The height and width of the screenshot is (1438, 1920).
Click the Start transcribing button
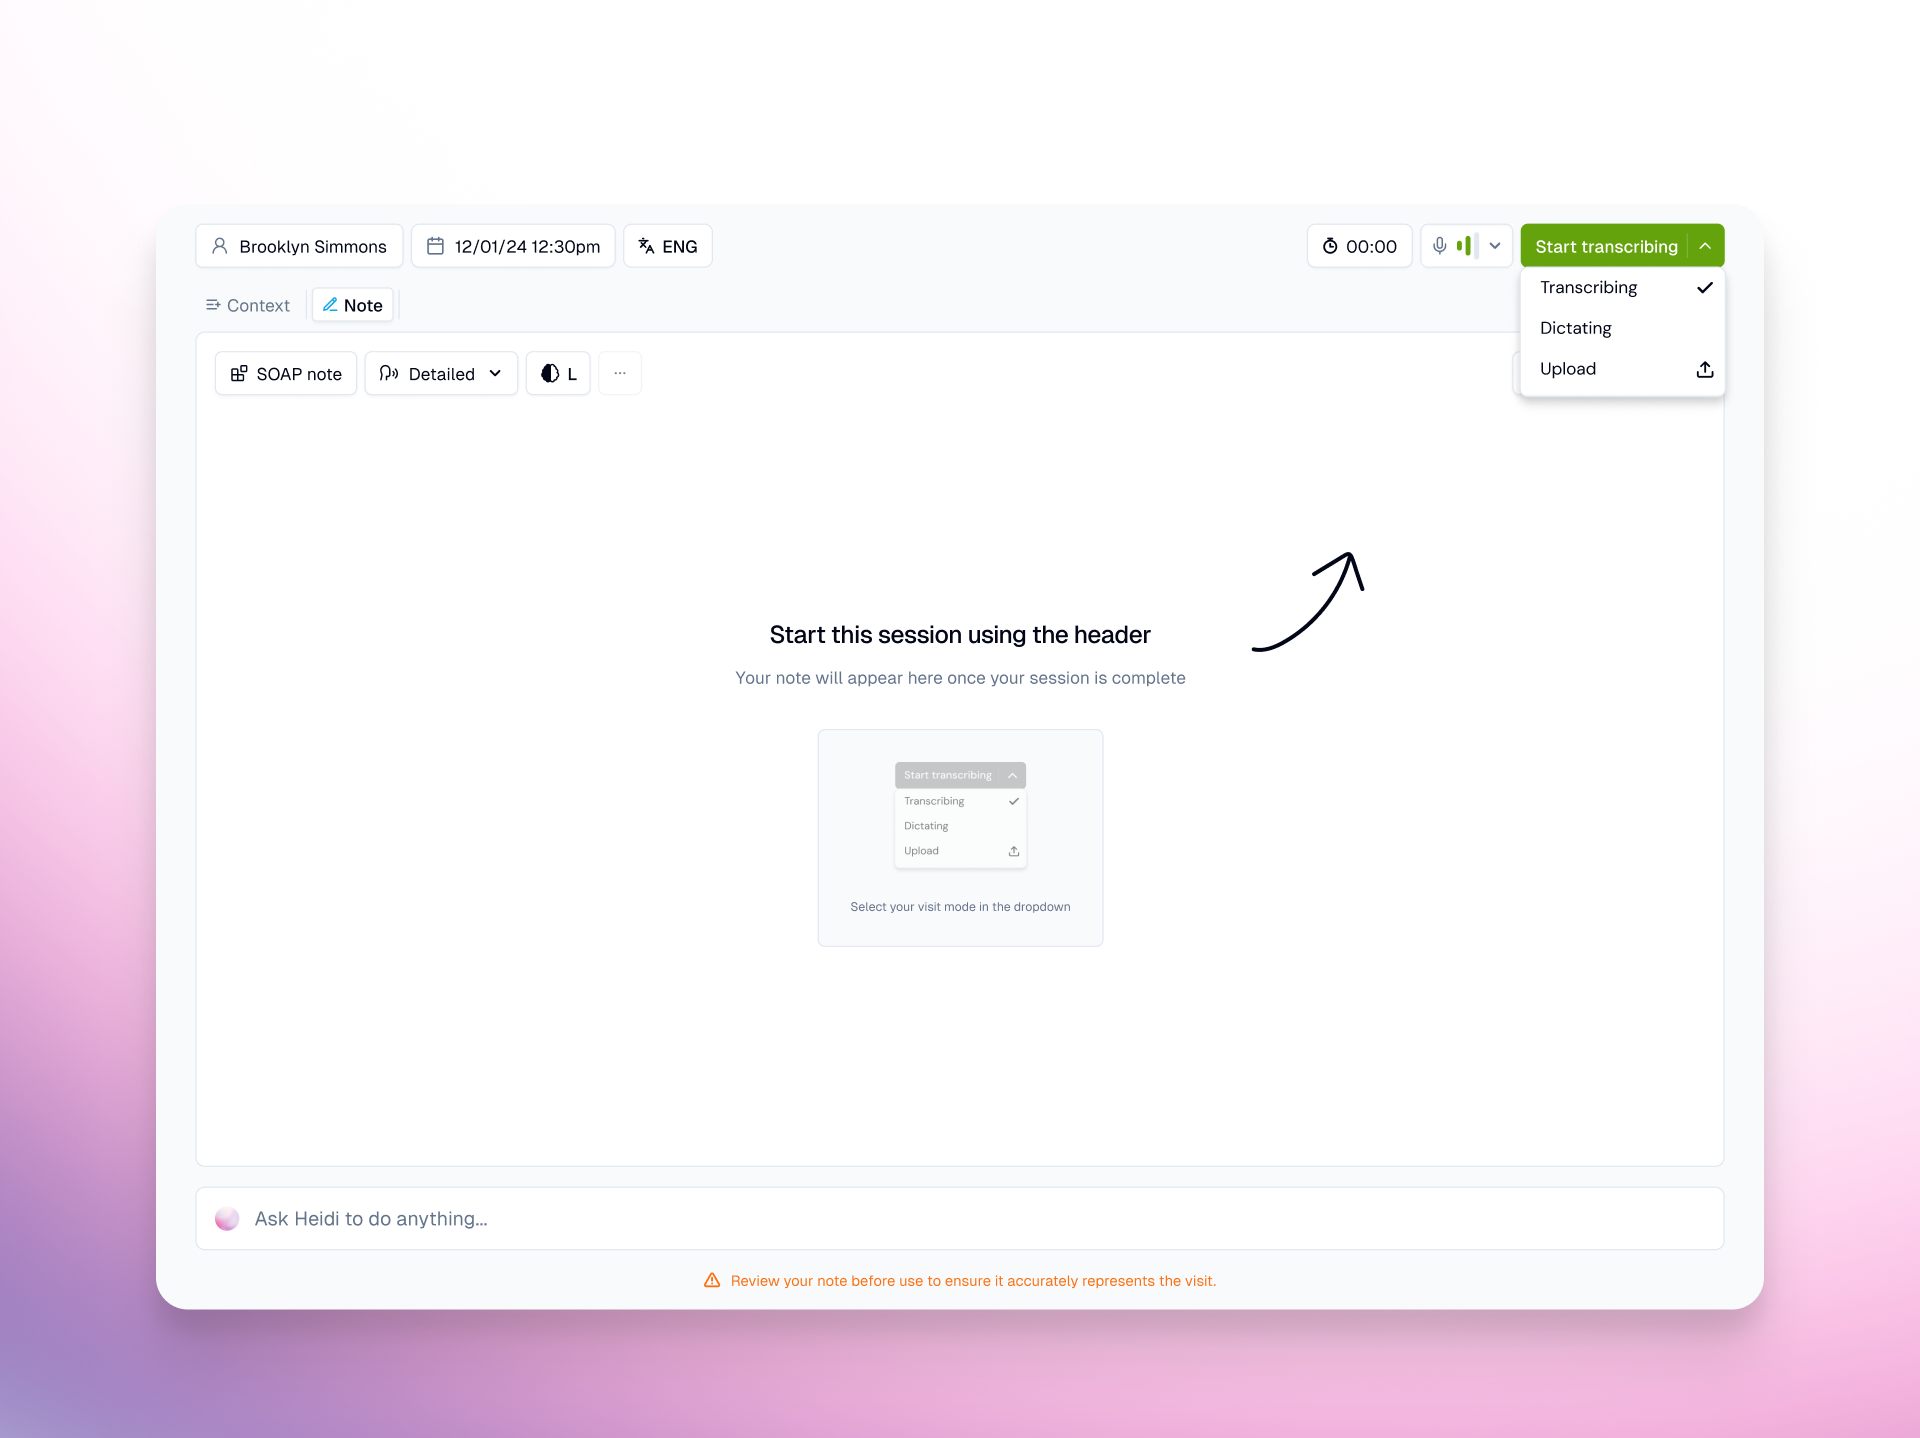click(1606, 246)
